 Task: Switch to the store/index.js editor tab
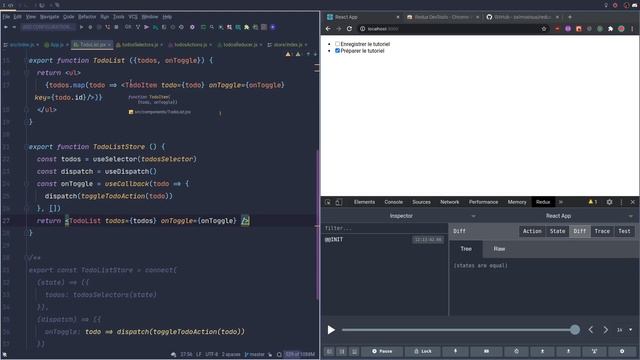click(x=287, y=44)
